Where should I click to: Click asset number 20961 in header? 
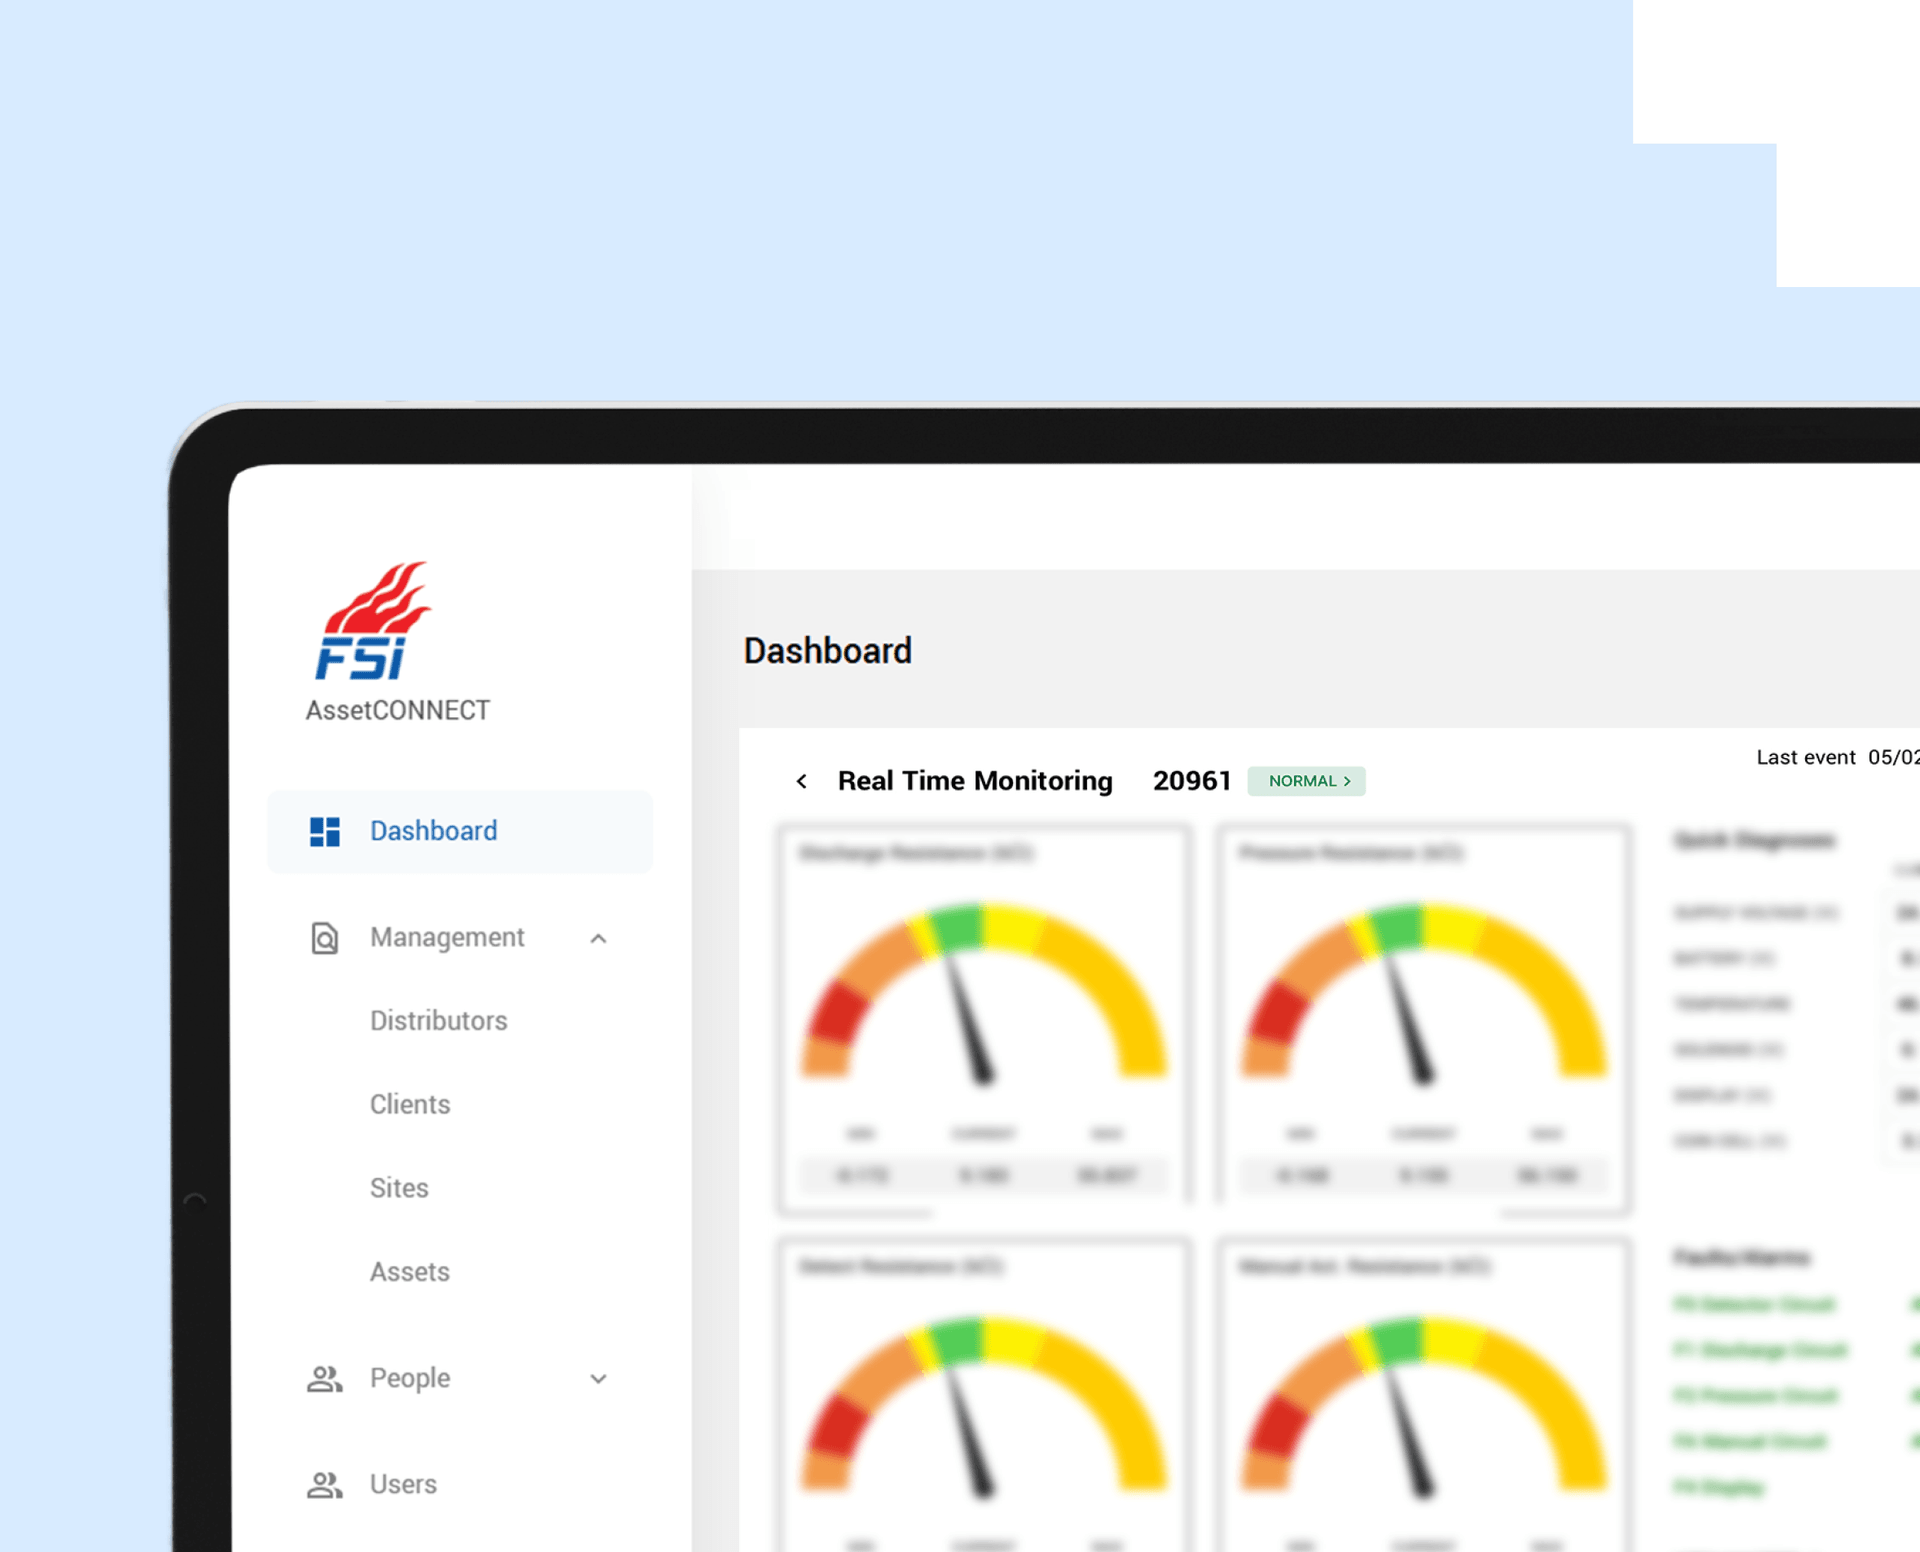pos(1191,781)
